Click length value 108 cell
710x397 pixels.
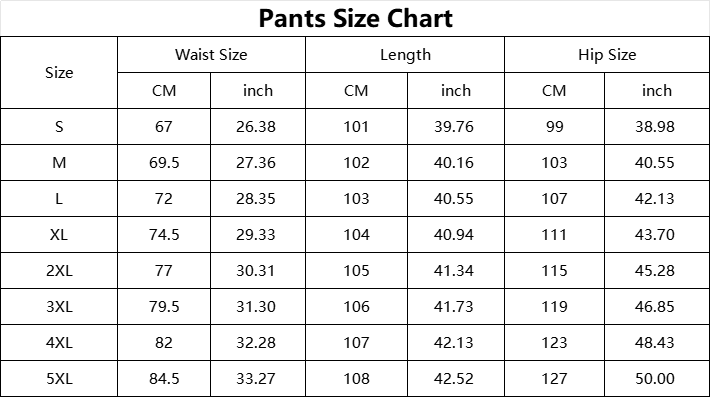356,378
